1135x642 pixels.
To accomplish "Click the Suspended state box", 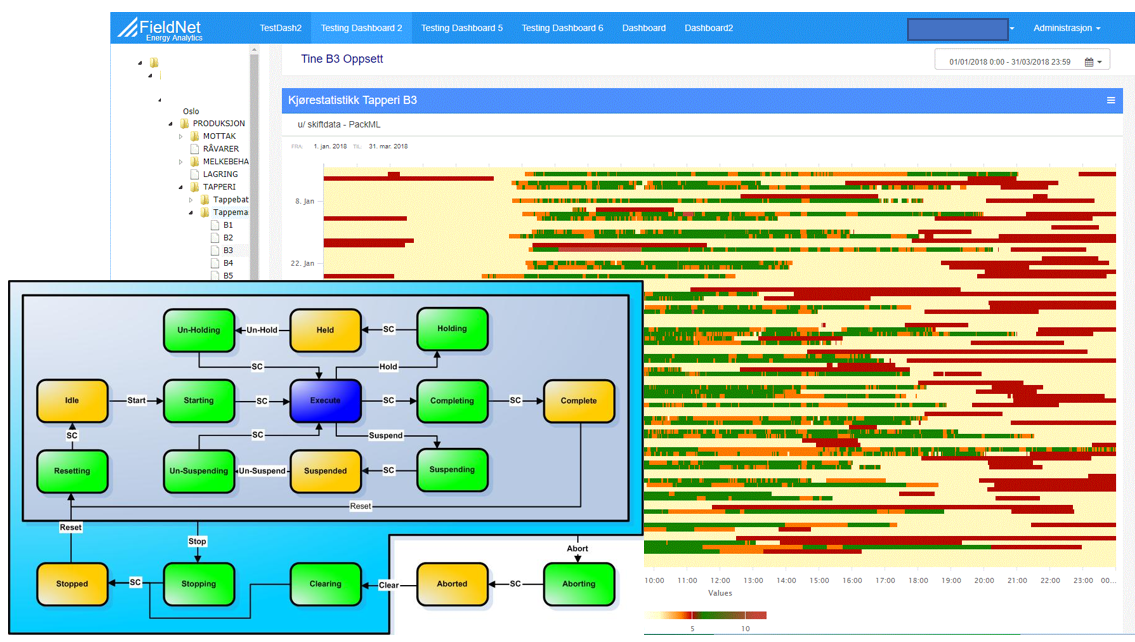I will [x=325, y=471].
